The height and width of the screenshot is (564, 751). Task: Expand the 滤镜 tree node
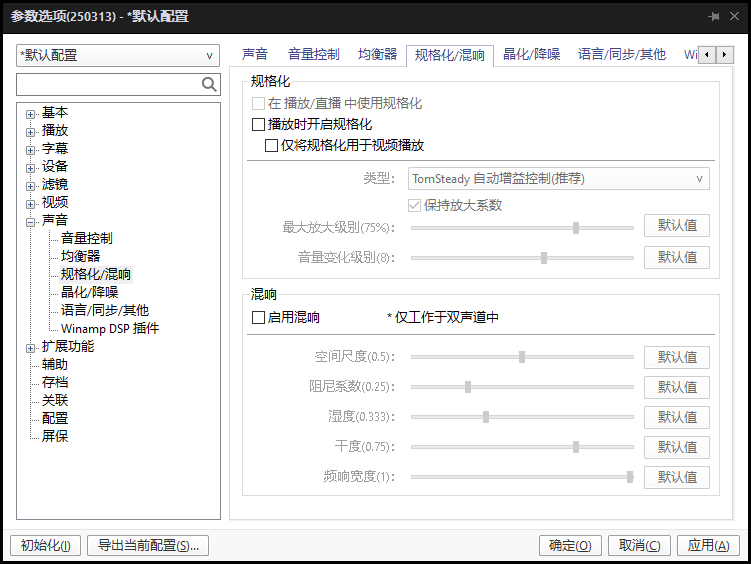coord(31,186)
